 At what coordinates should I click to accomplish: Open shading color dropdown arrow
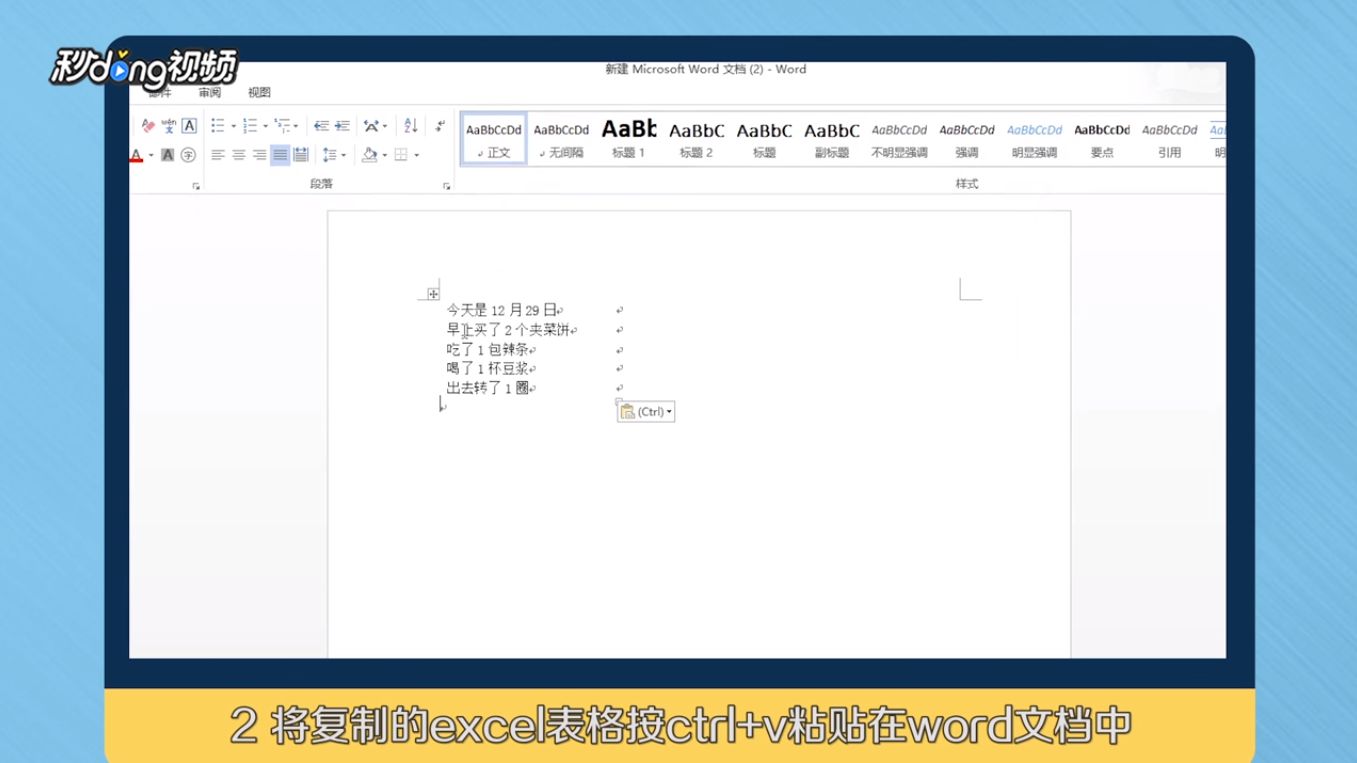(385, 155)
